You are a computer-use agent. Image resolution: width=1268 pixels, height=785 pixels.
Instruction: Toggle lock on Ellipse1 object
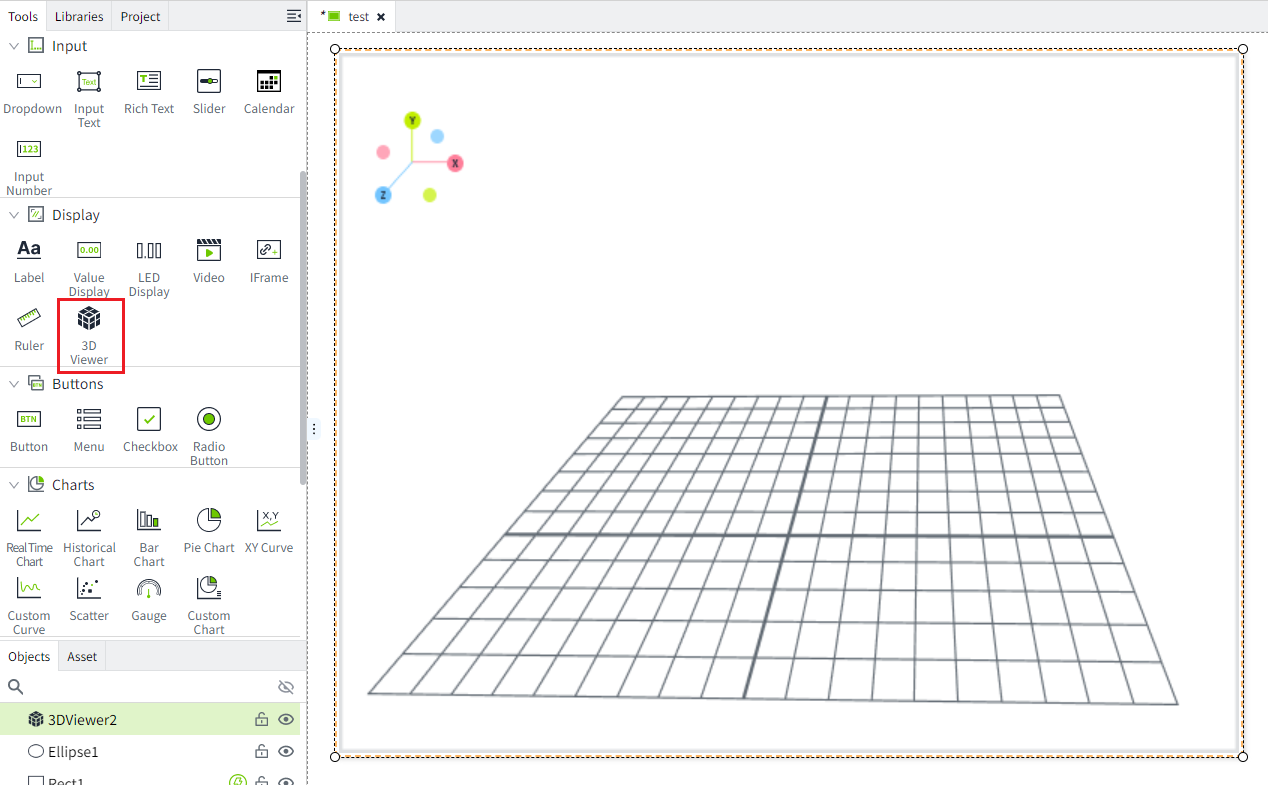point(261,752)
